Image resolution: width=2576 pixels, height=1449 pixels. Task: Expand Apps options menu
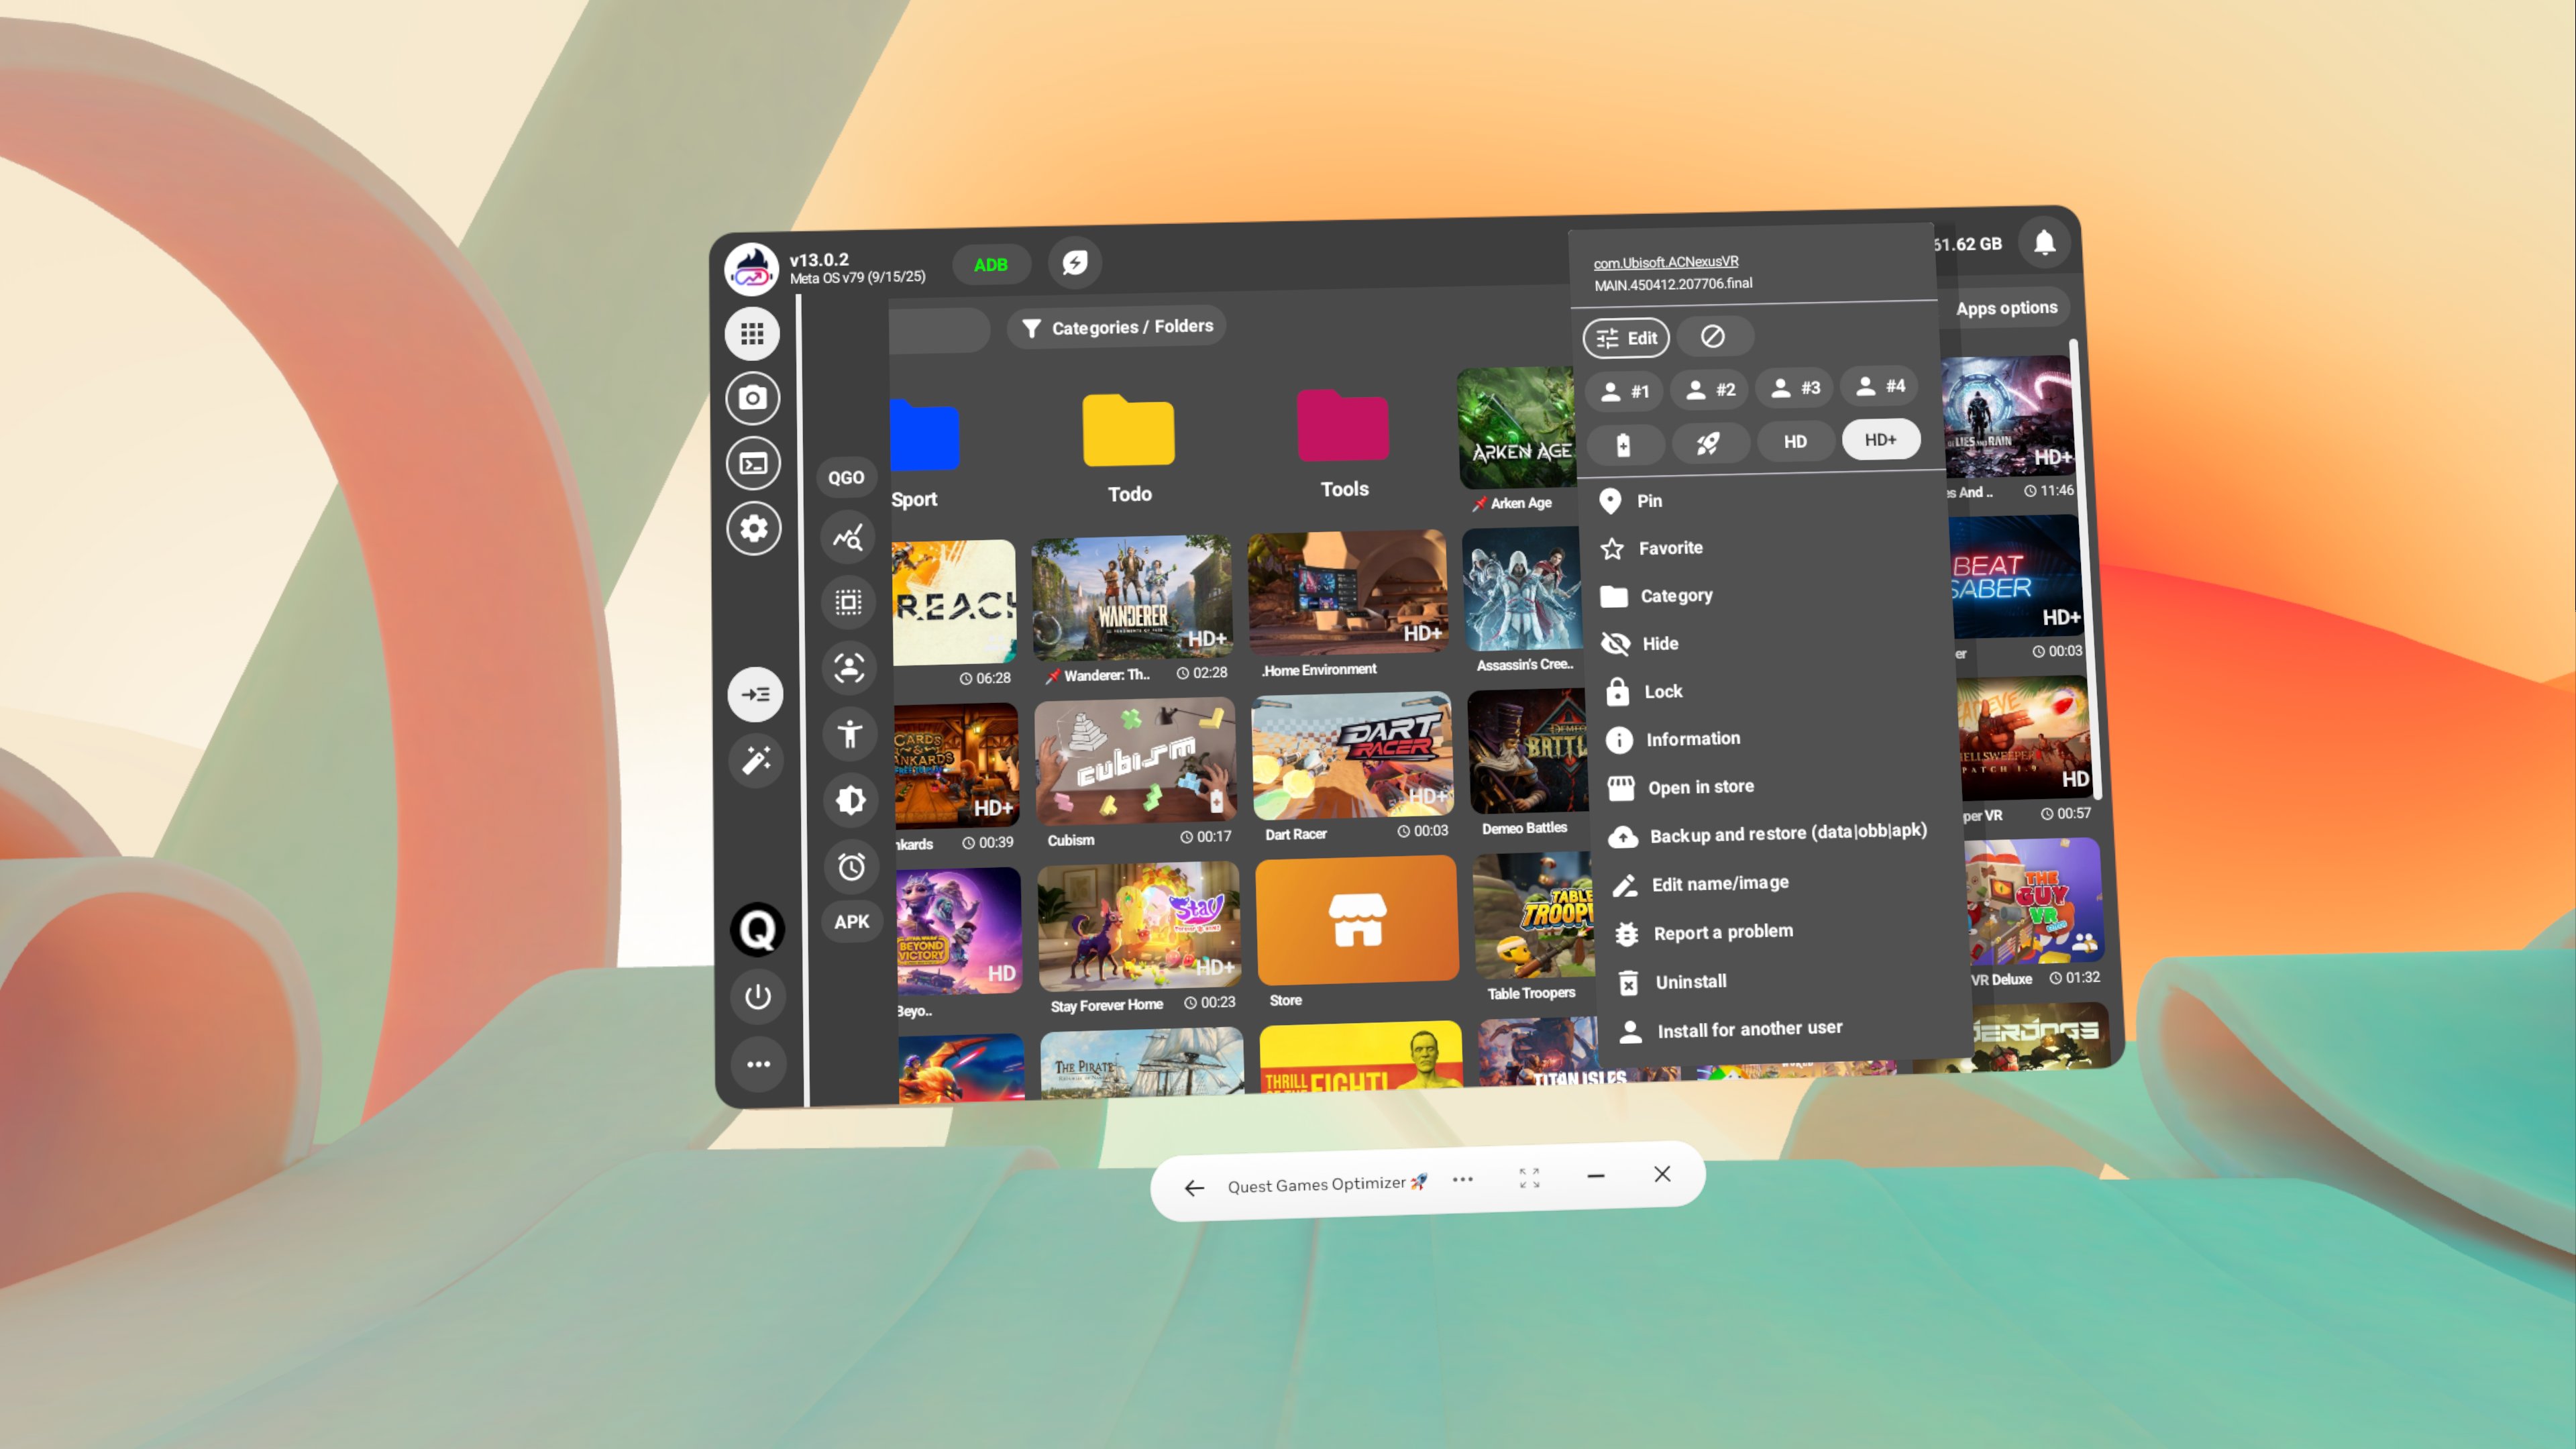coord(2005,308)
